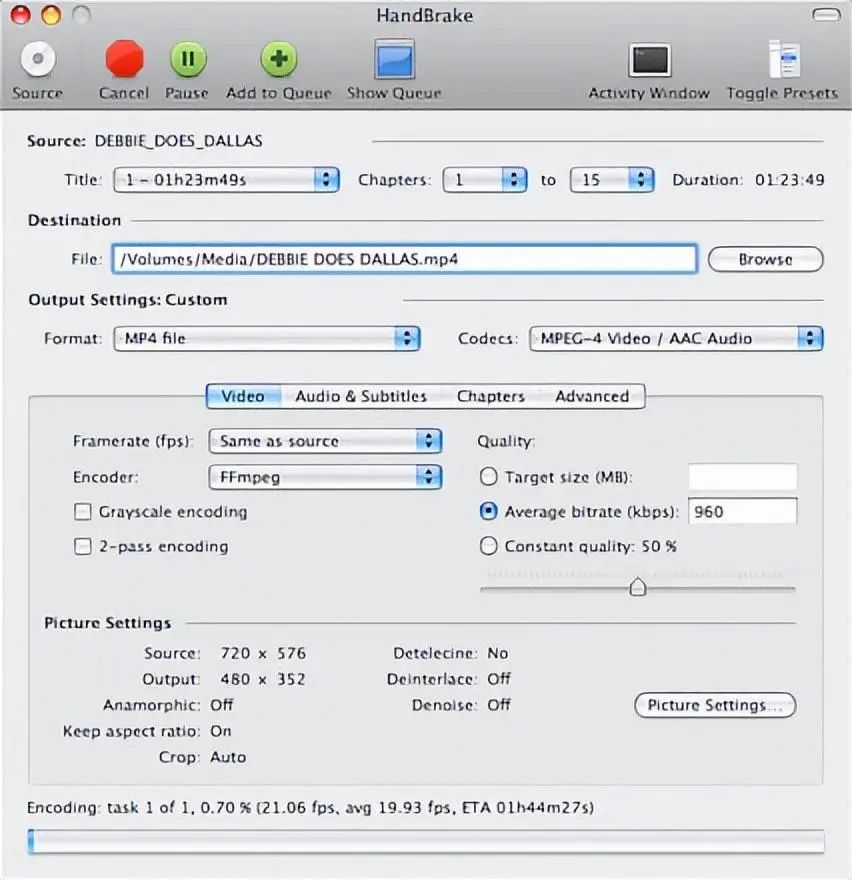852x880 pixels.
Task: Click the toolbar collapse pill in title bar
Action: (x=825, y=15)
